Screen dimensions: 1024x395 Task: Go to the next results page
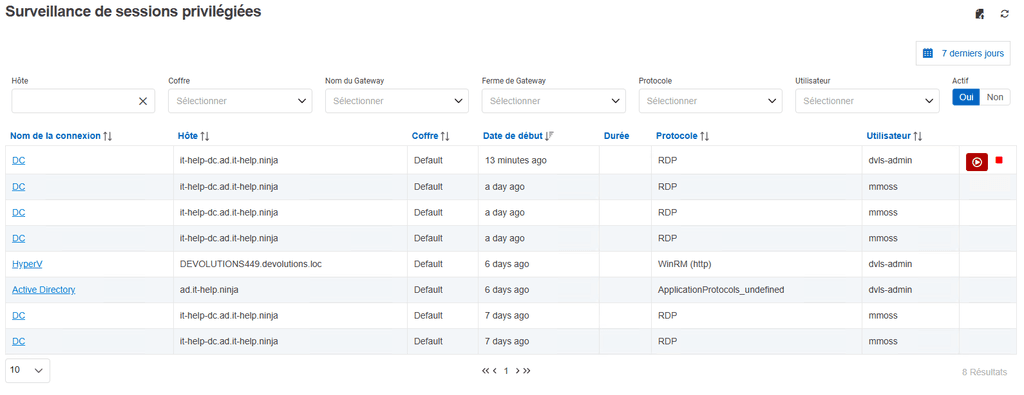517,371
